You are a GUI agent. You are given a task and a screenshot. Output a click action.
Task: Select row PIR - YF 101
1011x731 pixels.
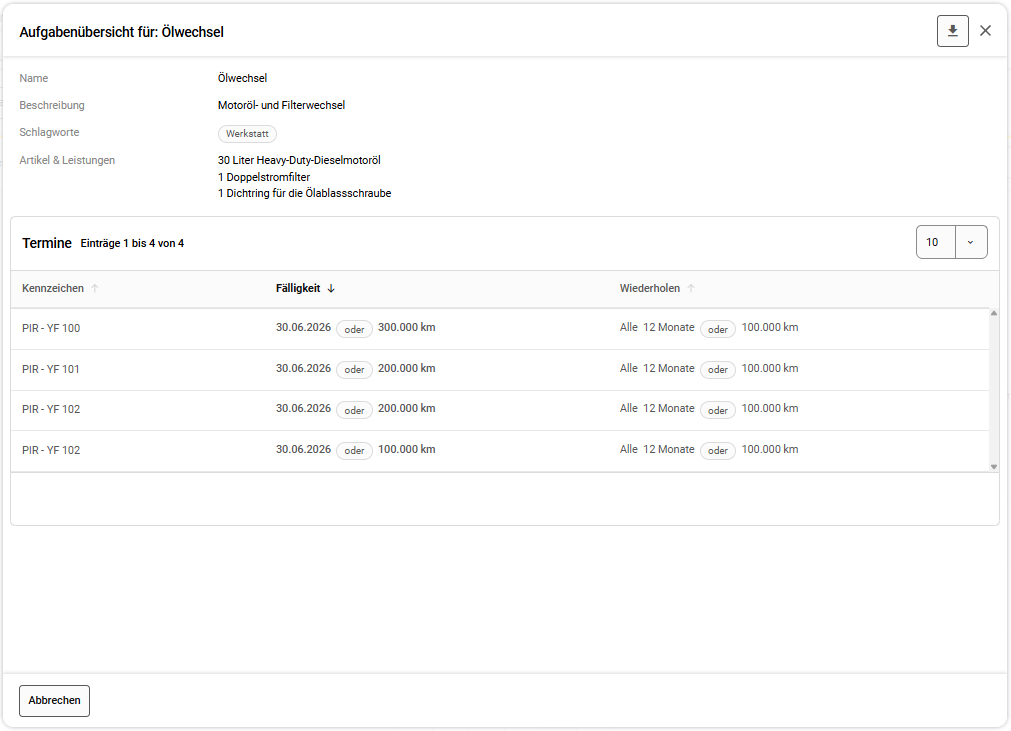click(x=51, y=370)
